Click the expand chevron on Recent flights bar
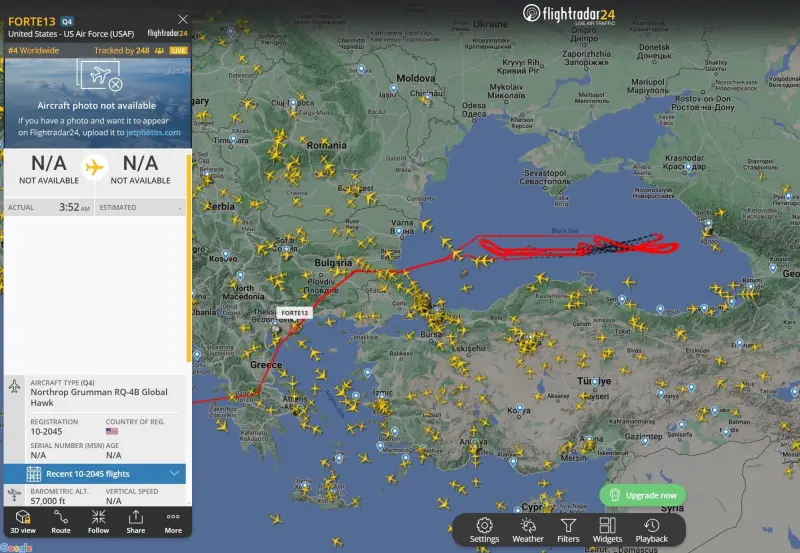 tap(174, 473)
